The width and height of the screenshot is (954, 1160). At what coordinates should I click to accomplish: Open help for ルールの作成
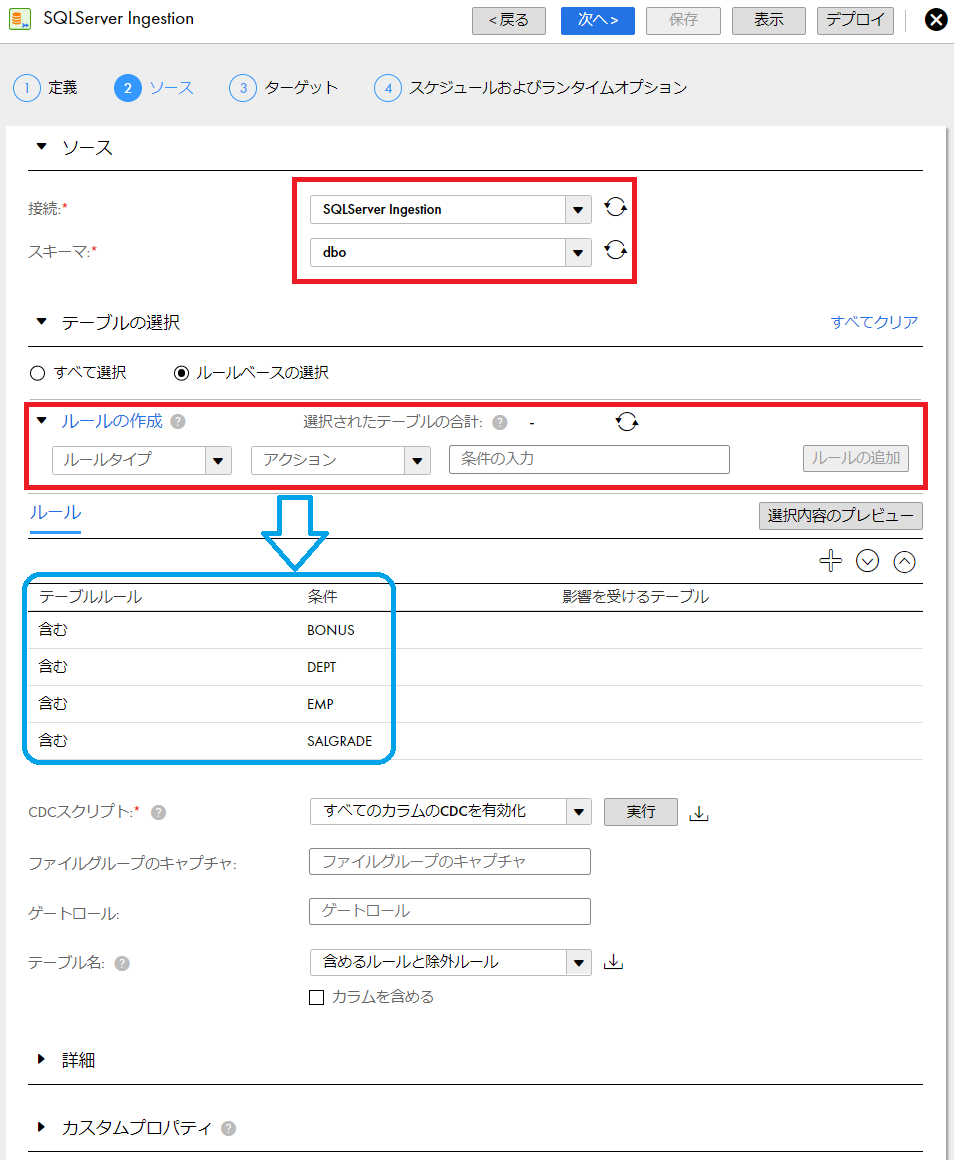coord(177,422)
